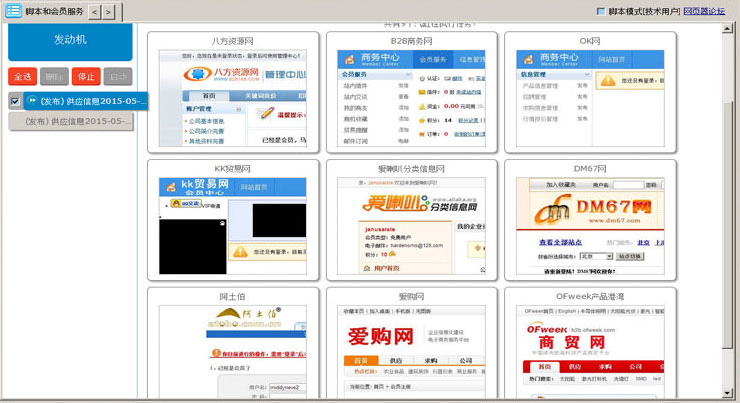Open the KK贸易网 site thumbnail
The height and width of the screenshot is (403, 740).
pyautogui.click(x=233, y=226)
